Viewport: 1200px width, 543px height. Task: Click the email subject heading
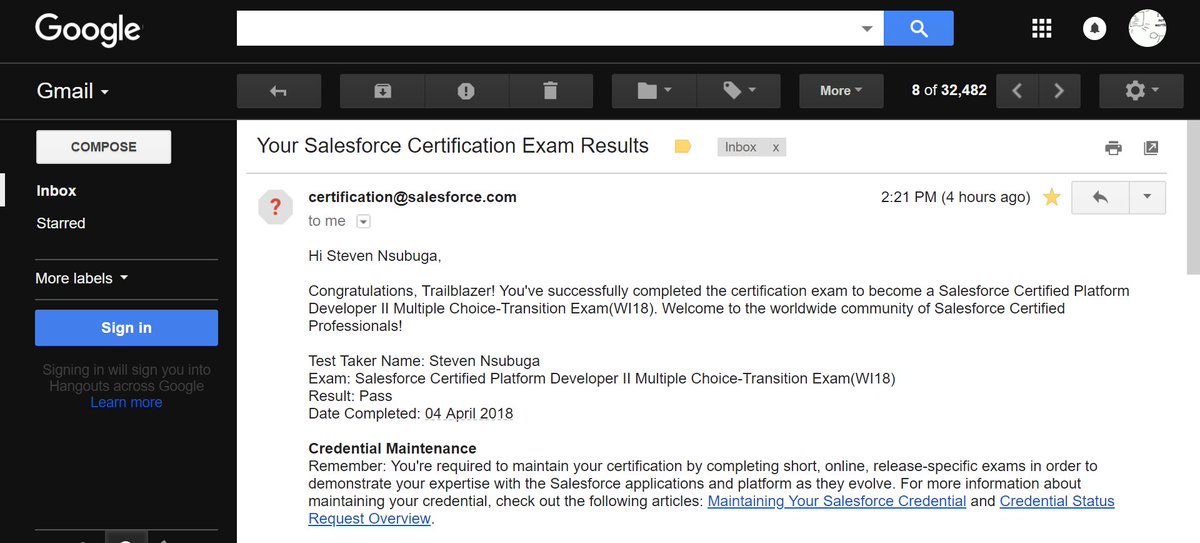453,146
